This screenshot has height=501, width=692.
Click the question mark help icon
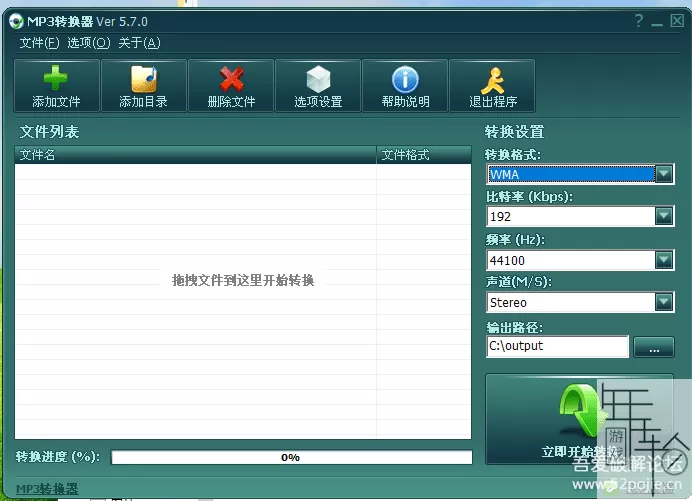pyautogui.click(x=639, y=20)
